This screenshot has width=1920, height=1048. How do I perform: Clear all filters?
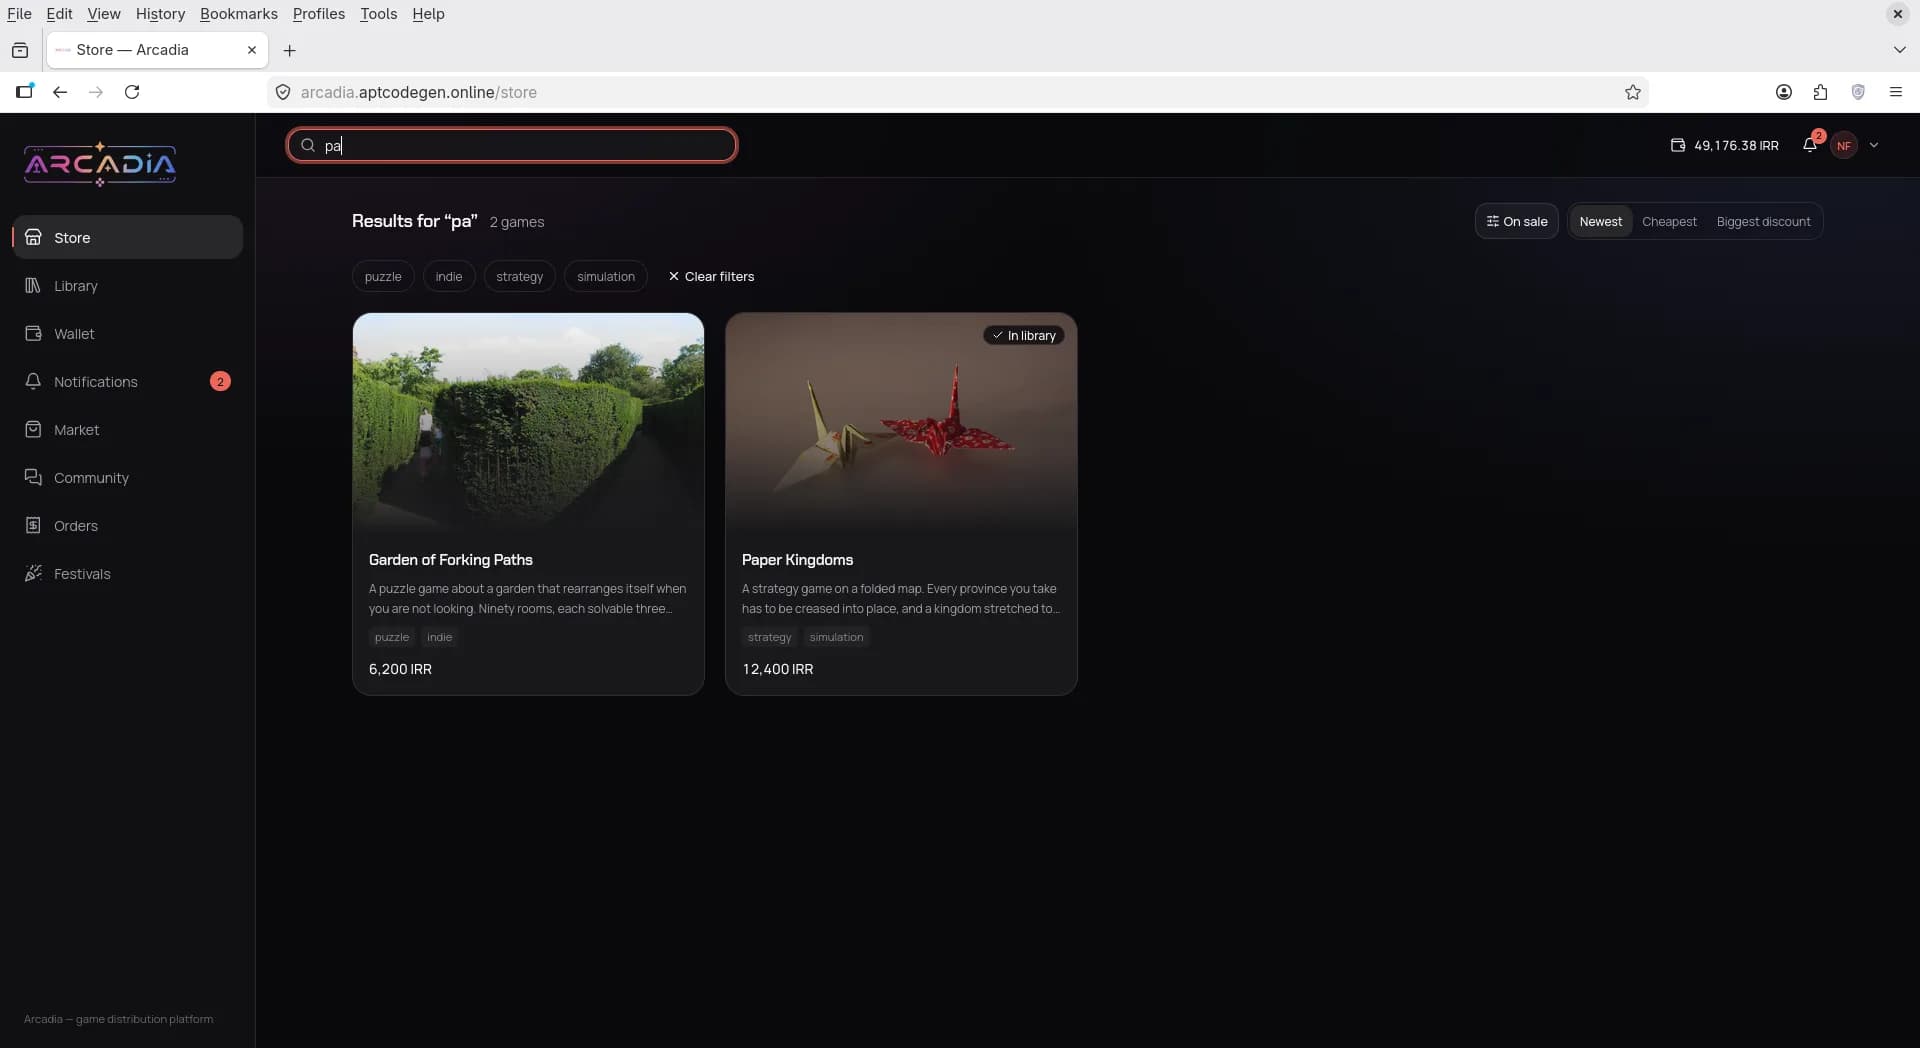tap(711, 276)
